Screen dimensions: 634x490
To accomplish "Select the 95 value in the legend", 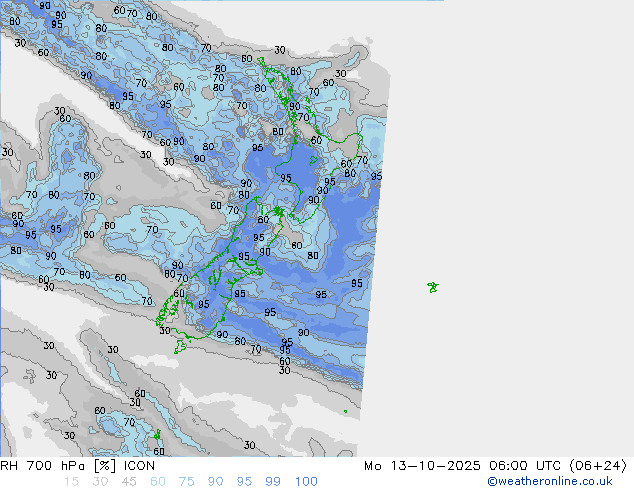I will tap(244, 481).
